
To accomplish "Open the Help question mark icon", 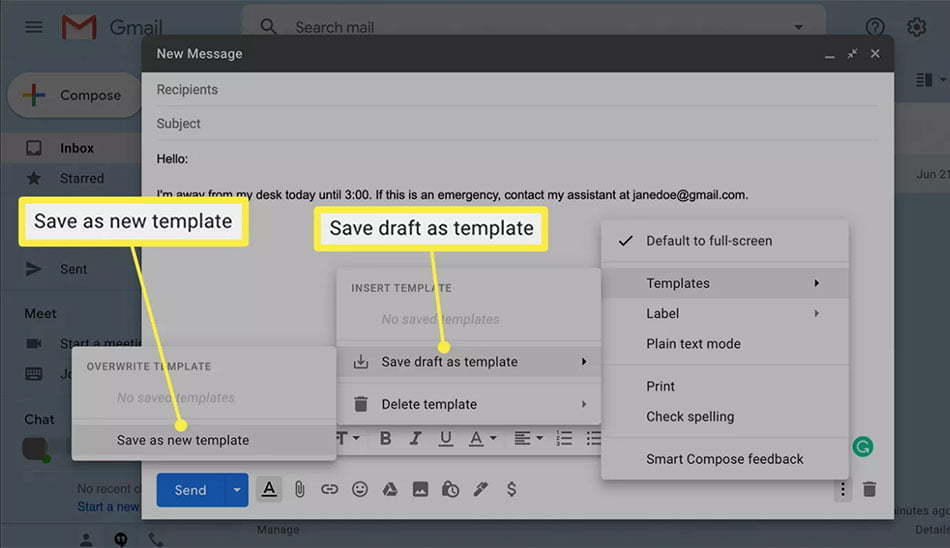I will pyautogui.click(x=875, y=27).
